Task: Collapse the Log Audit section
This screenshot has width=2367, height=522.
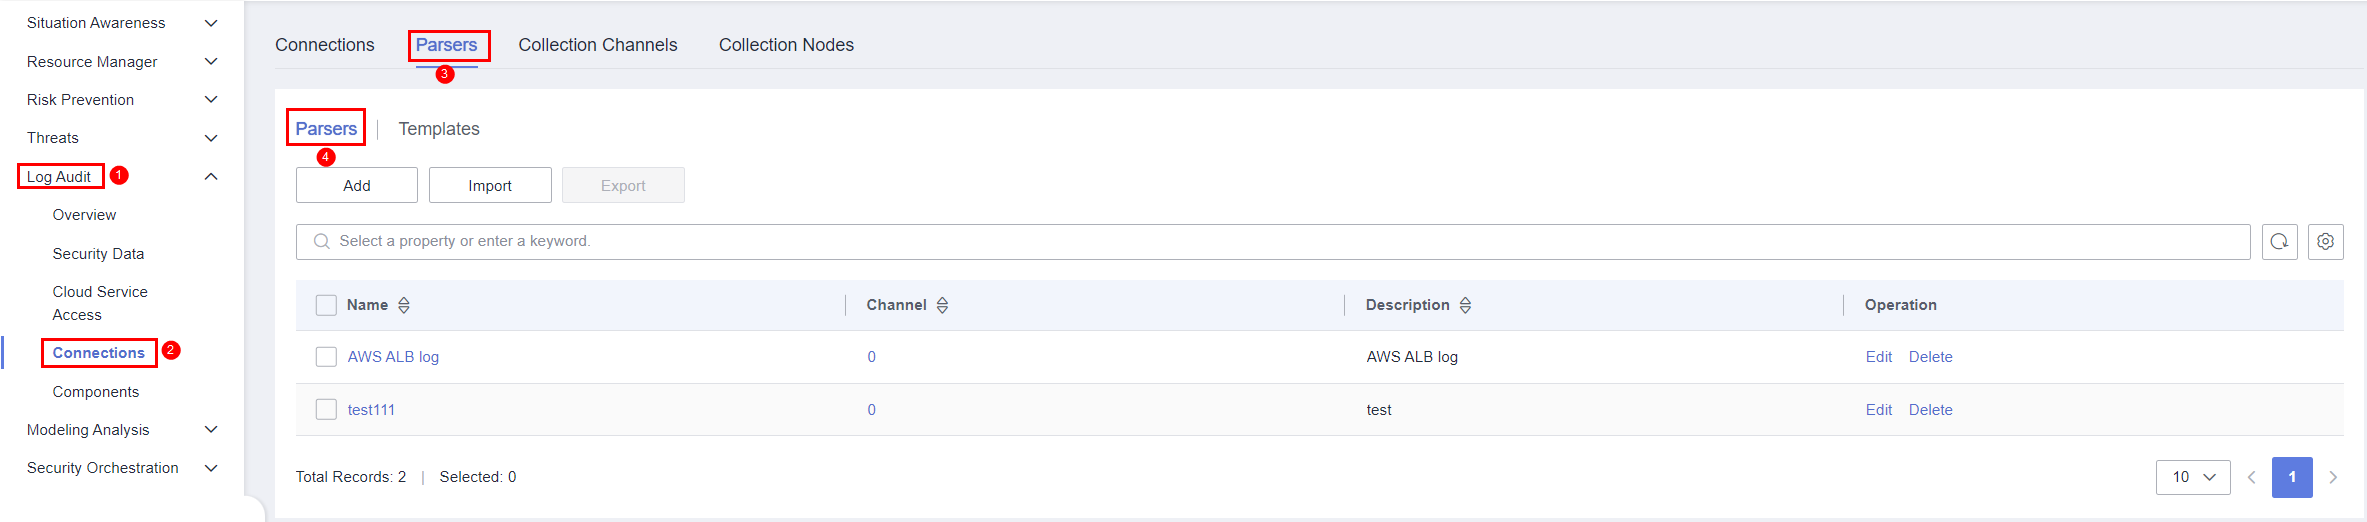Action: click(211, 177)
